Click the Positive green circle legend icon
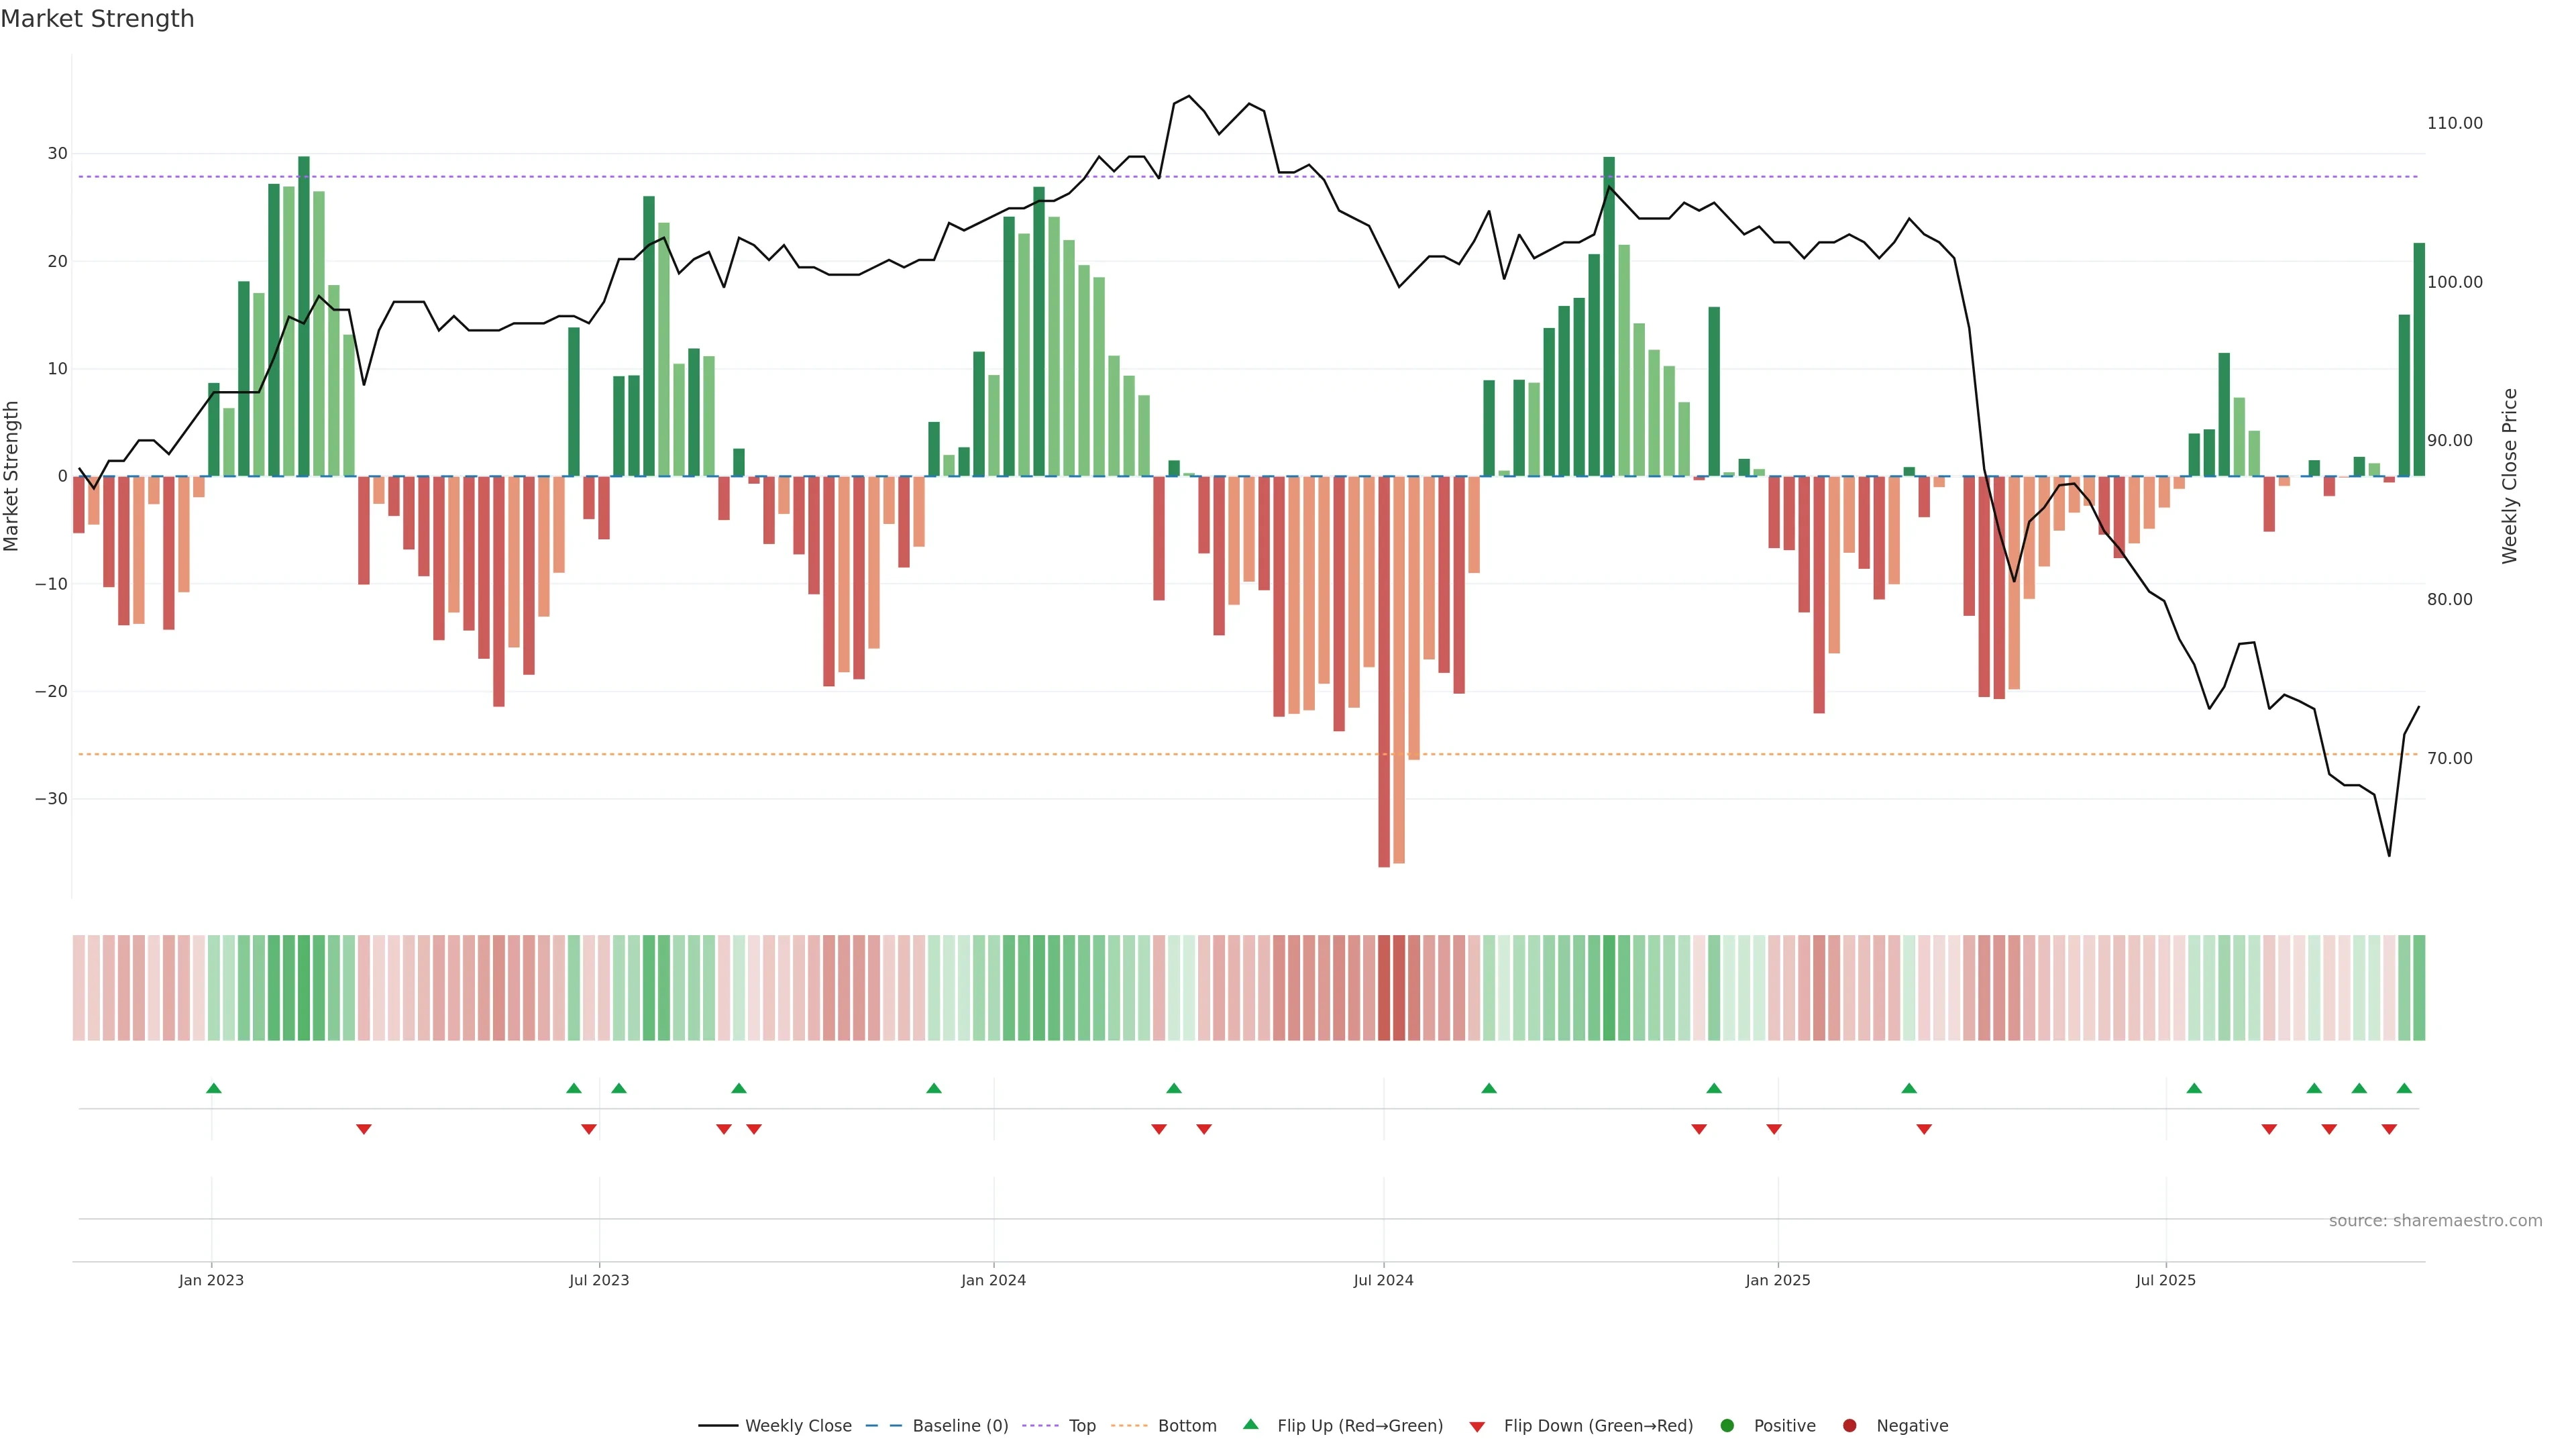The image size is (2576, 1449). pyautogui.click(x=1727, y=1426)
